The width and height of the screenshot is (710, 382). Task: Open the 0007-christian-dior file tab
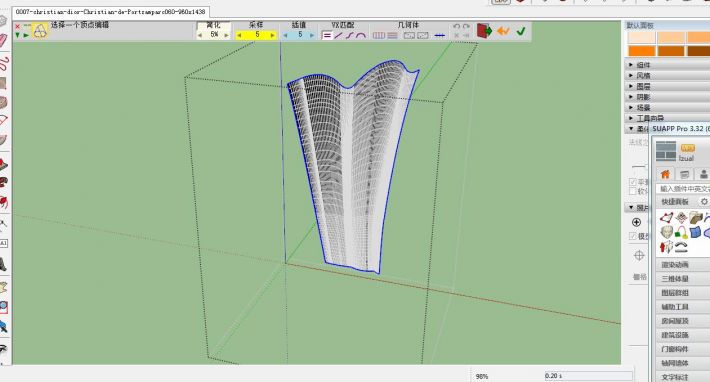pos(110,12)
